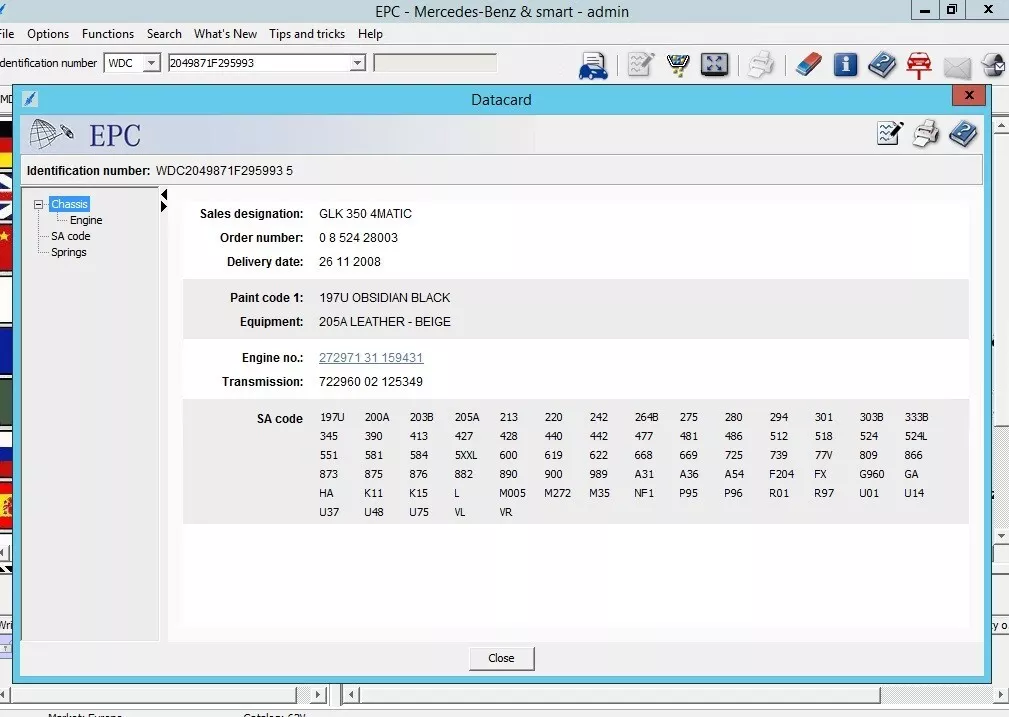This screenshot has width=1009, height=717.
Task: Click SA code M272
Action: click(557, 493)
